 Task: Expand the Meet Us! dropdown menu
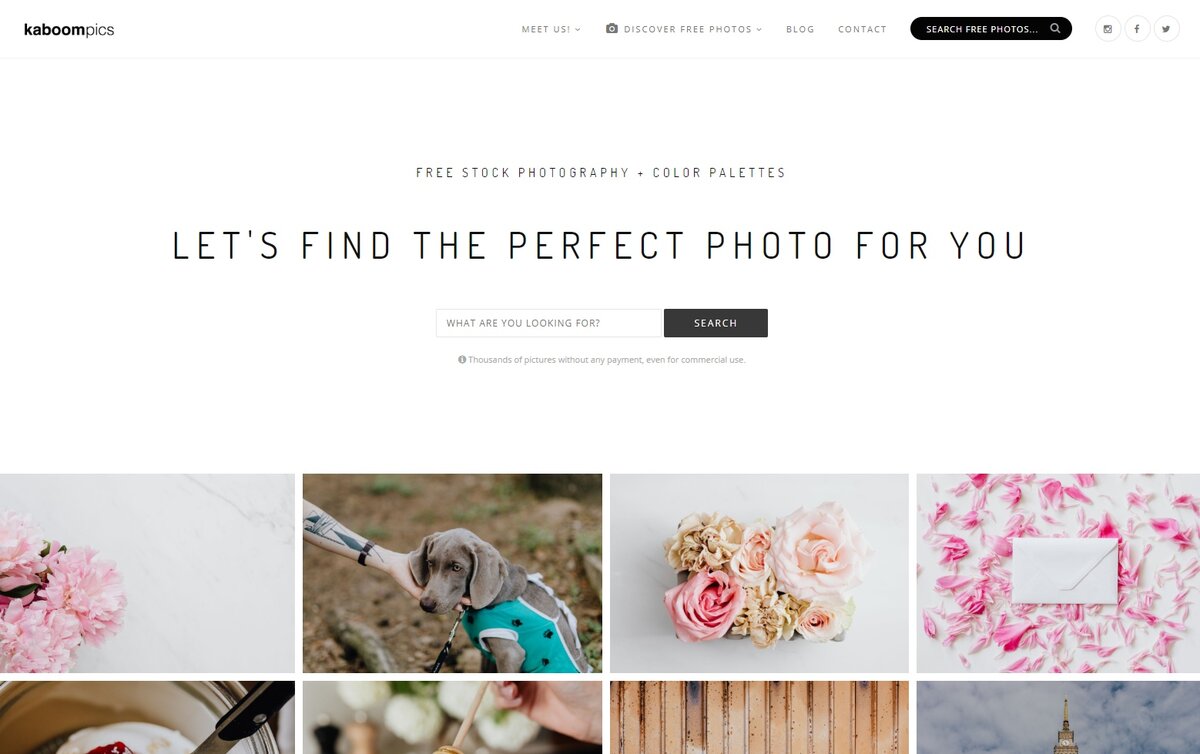(551, 29)
